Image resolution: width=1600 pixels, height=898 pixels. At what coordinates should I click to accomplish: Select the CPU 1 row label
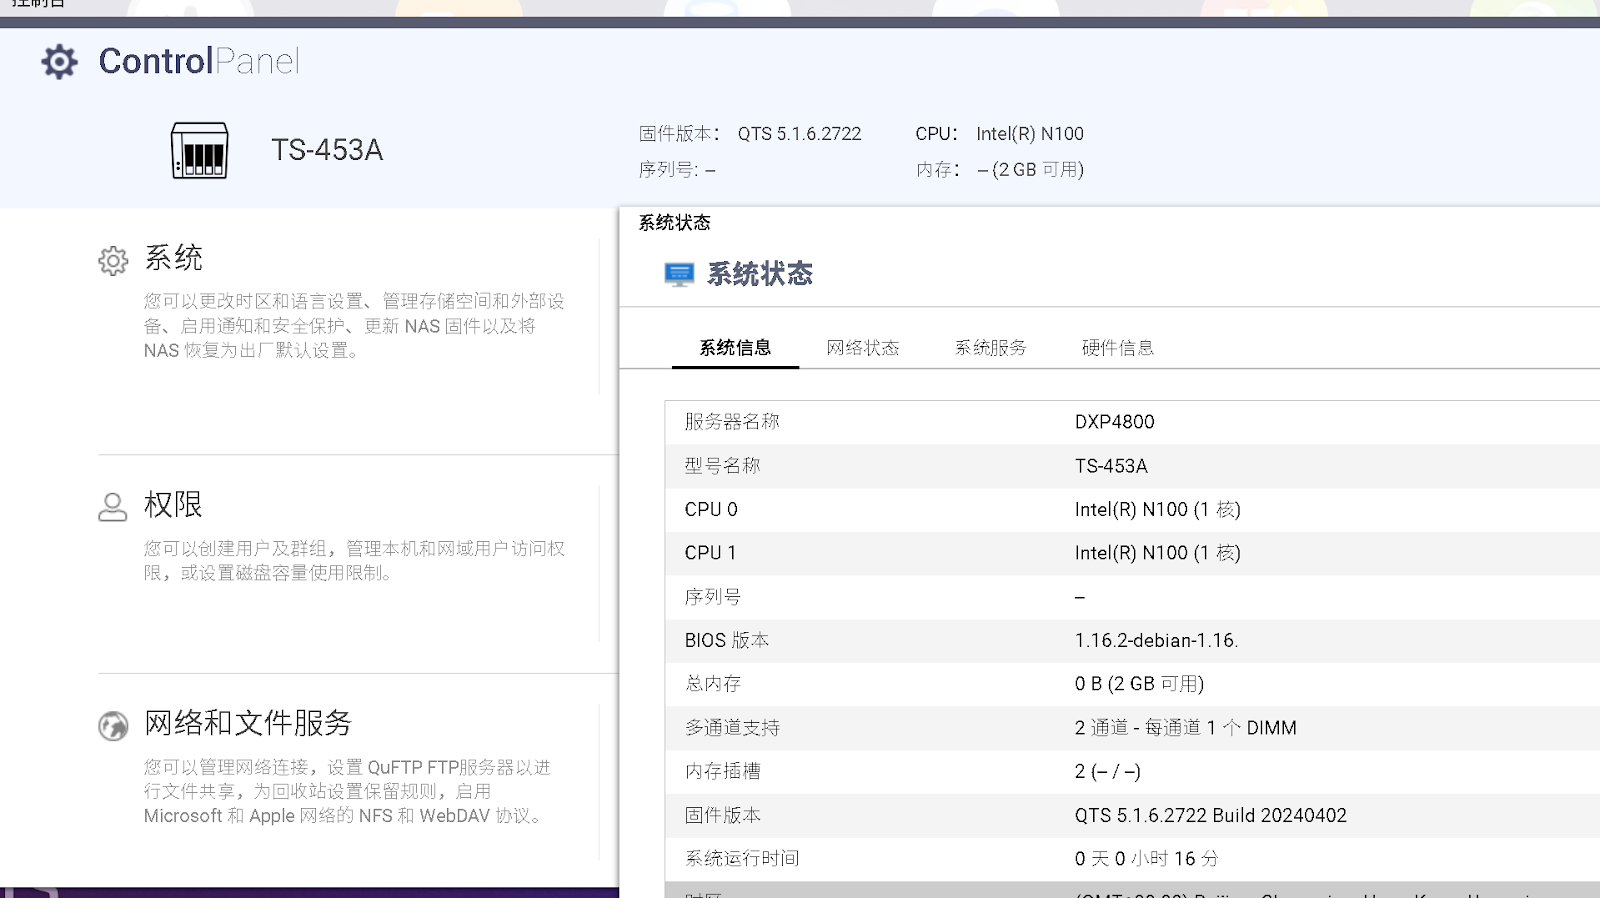pyautogui.click(x=711, y=553)
